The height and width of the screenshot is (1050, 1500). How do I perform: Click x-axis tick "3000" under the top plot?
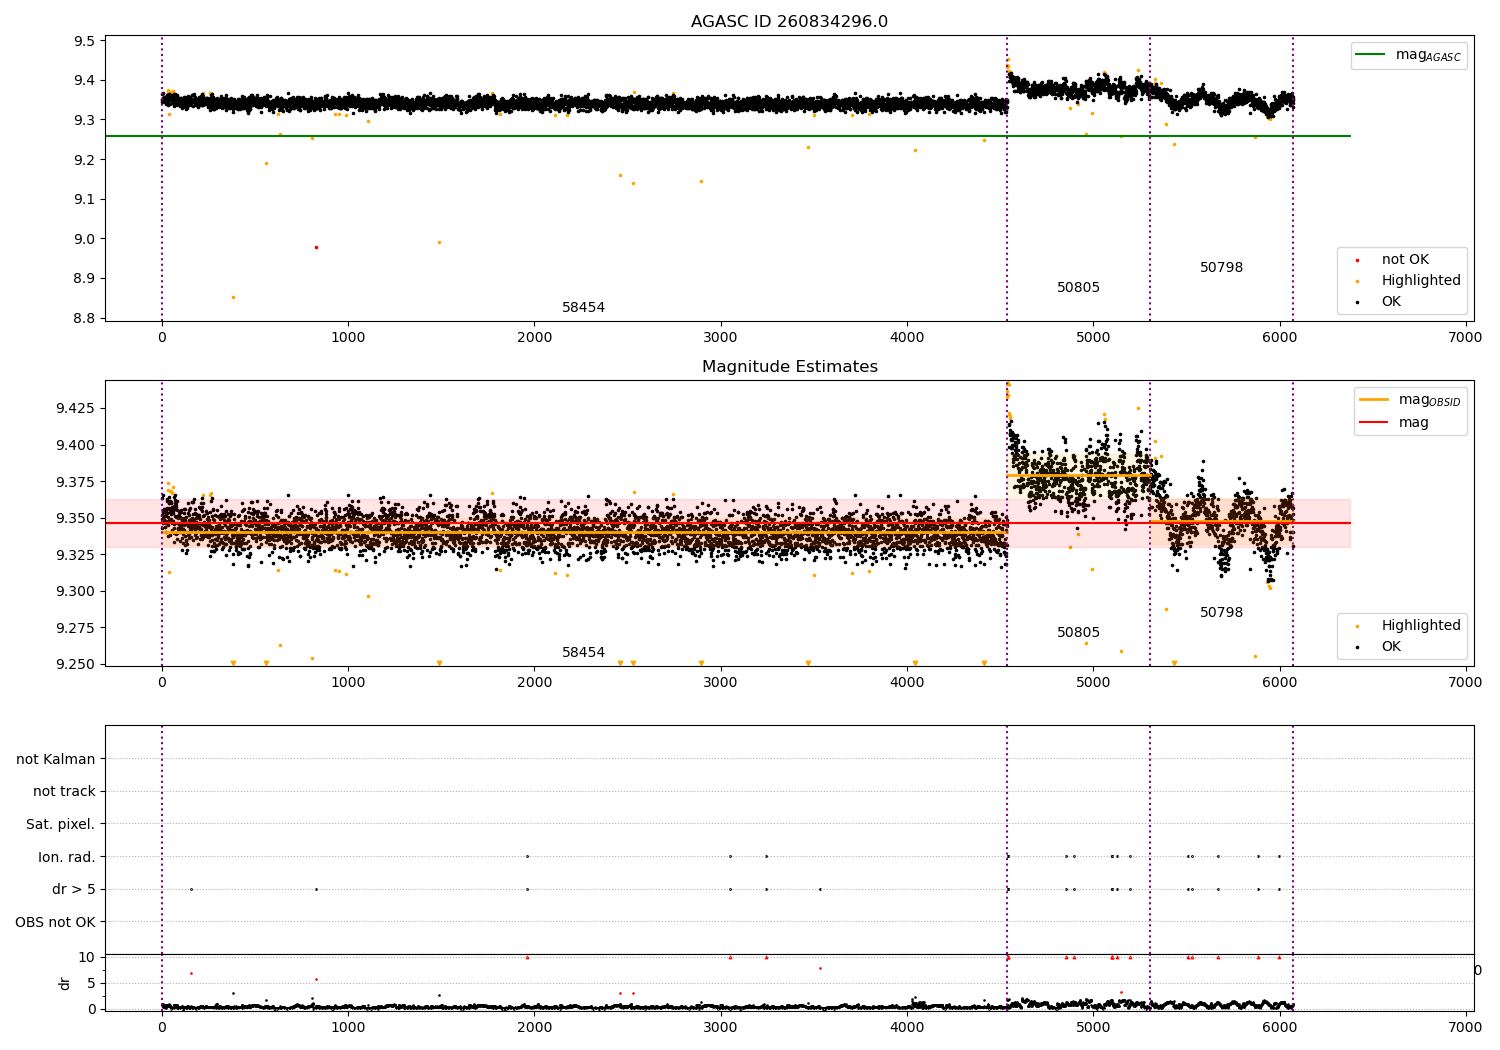[x=721, y=338]
